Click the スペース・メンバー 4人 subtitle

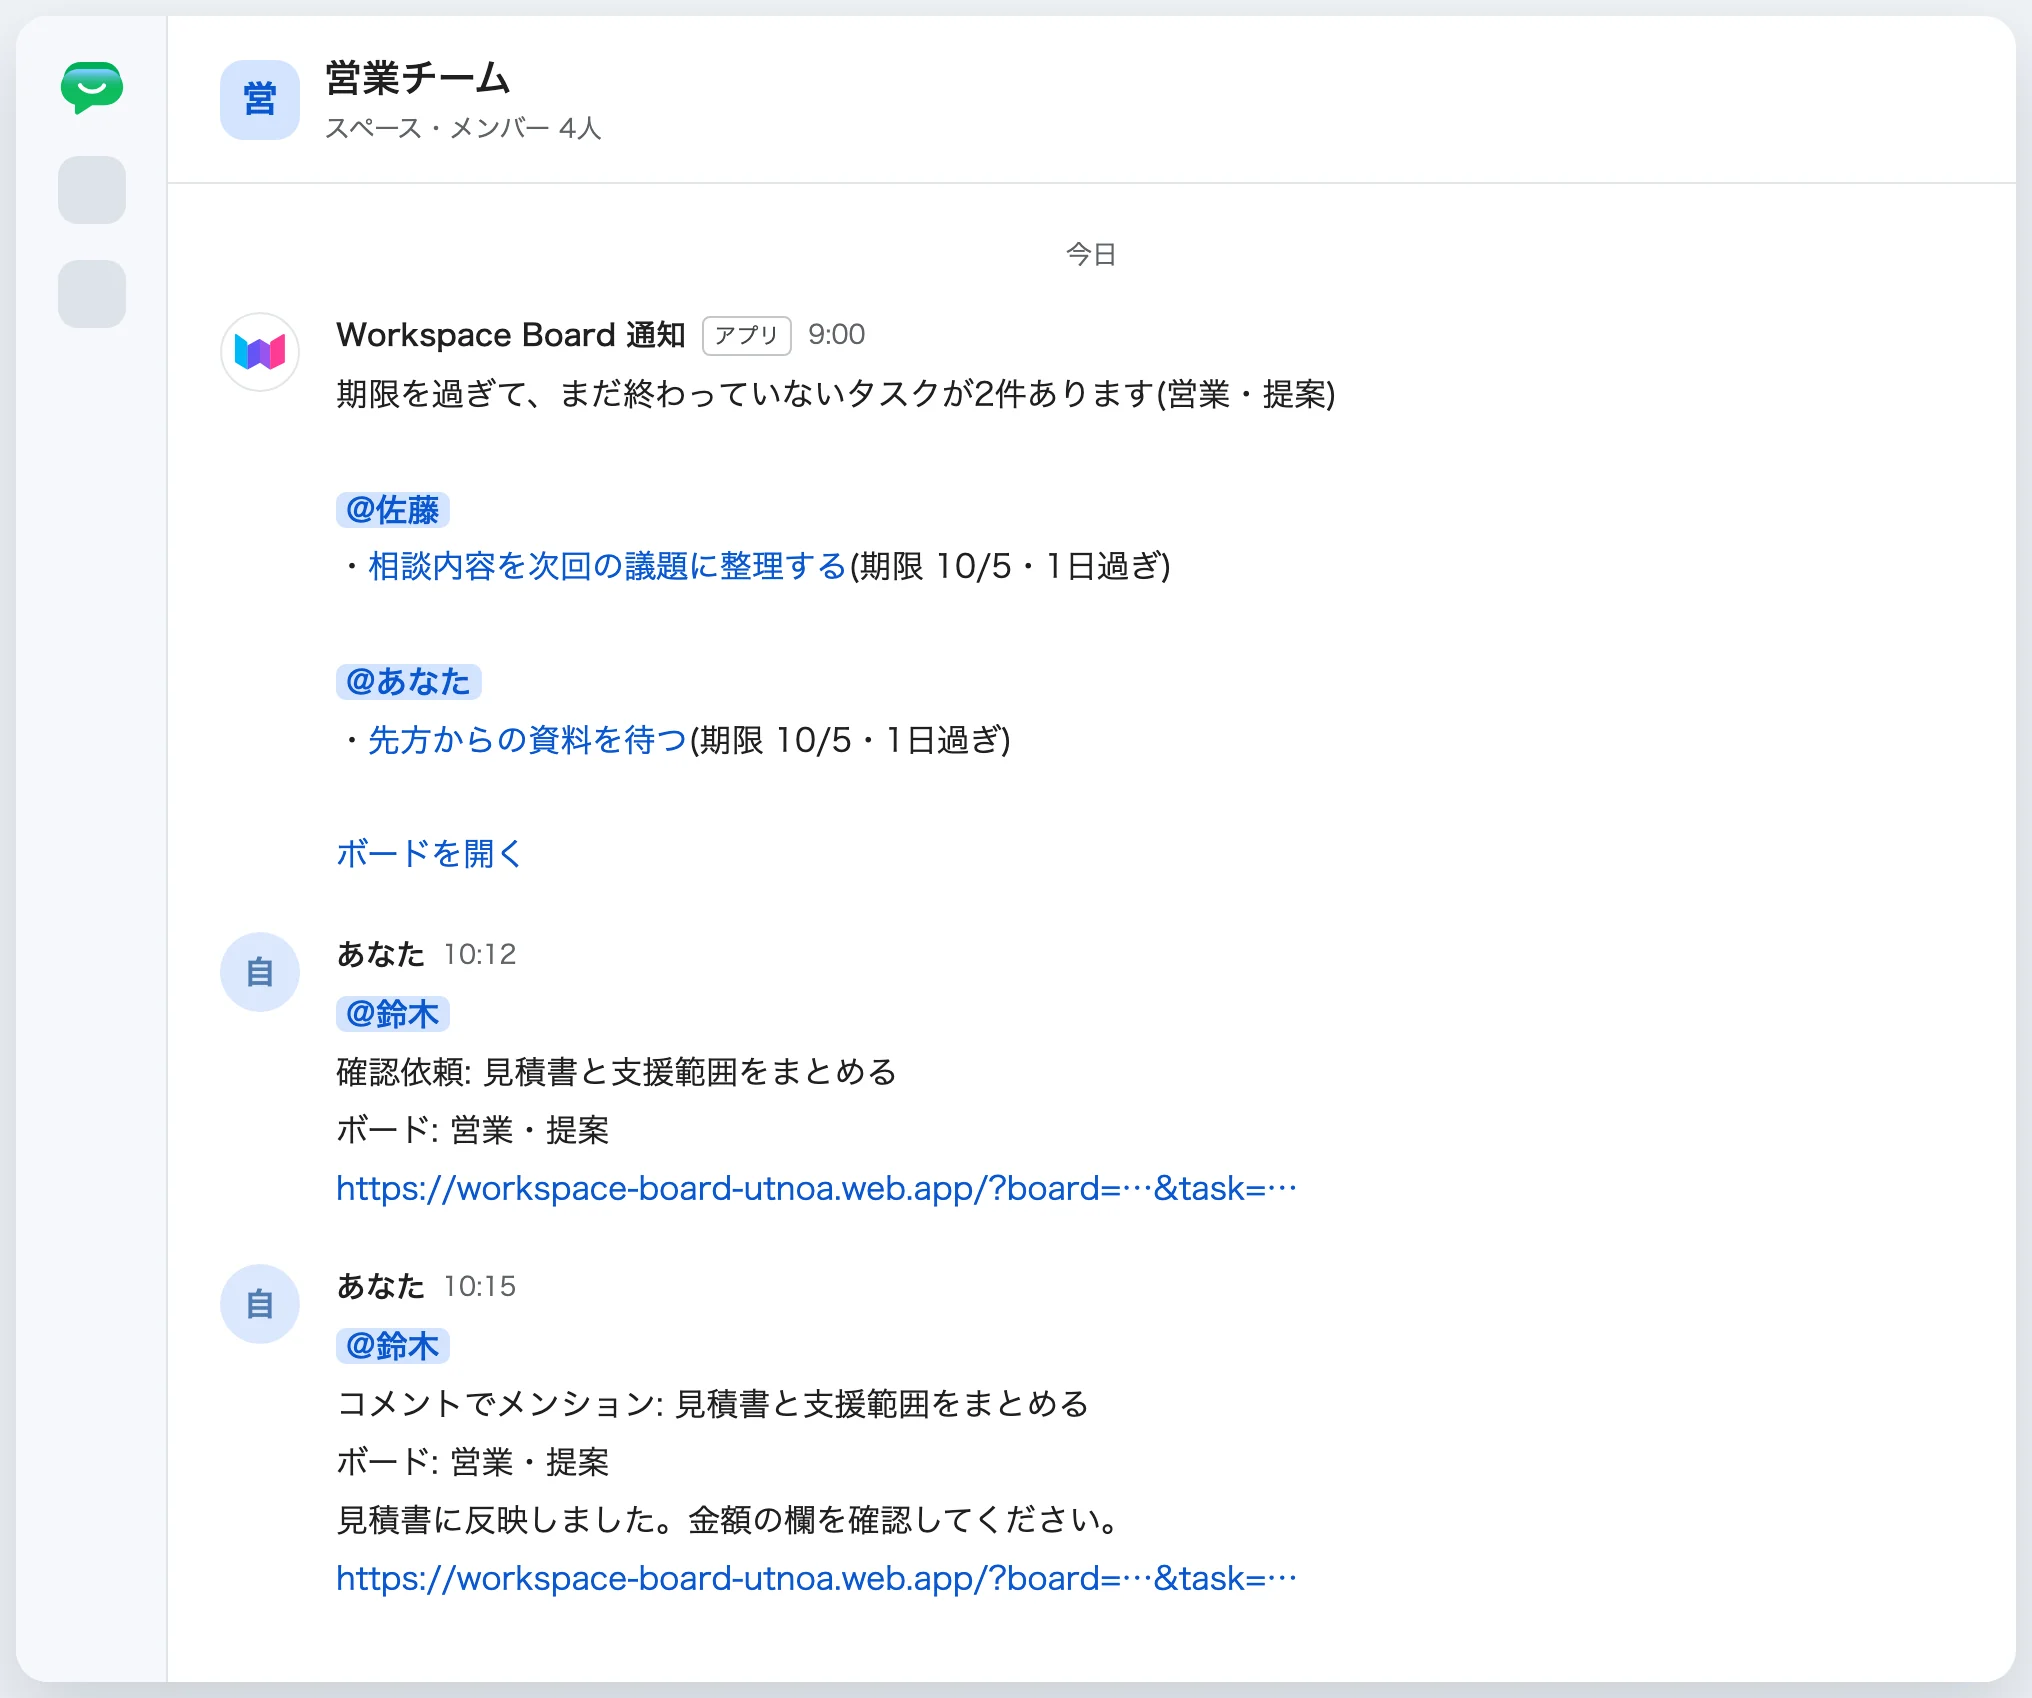point(463,128)
